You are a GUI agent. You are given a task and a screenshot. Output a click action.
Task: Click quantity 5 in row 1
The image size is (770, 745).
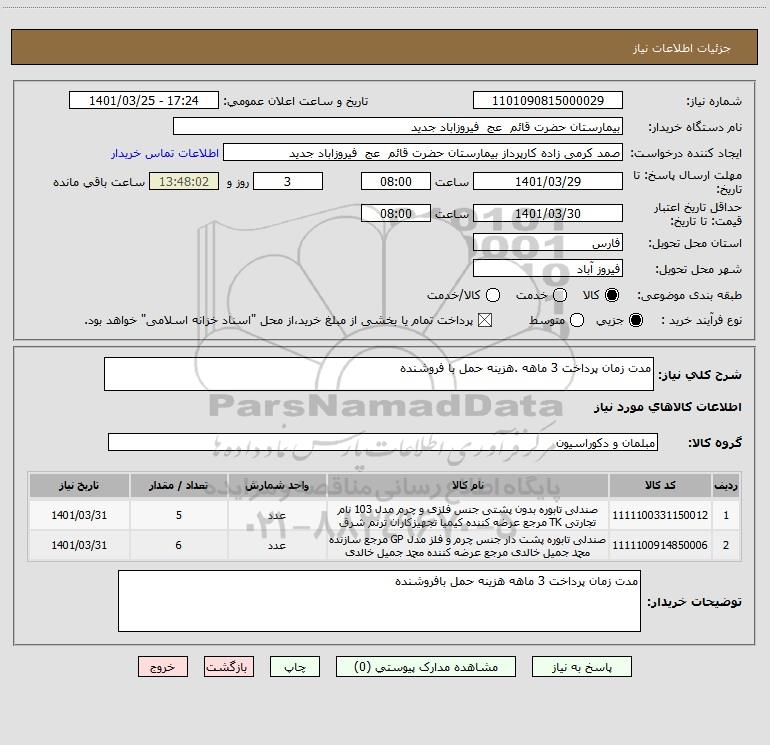(x=179, y=515)
